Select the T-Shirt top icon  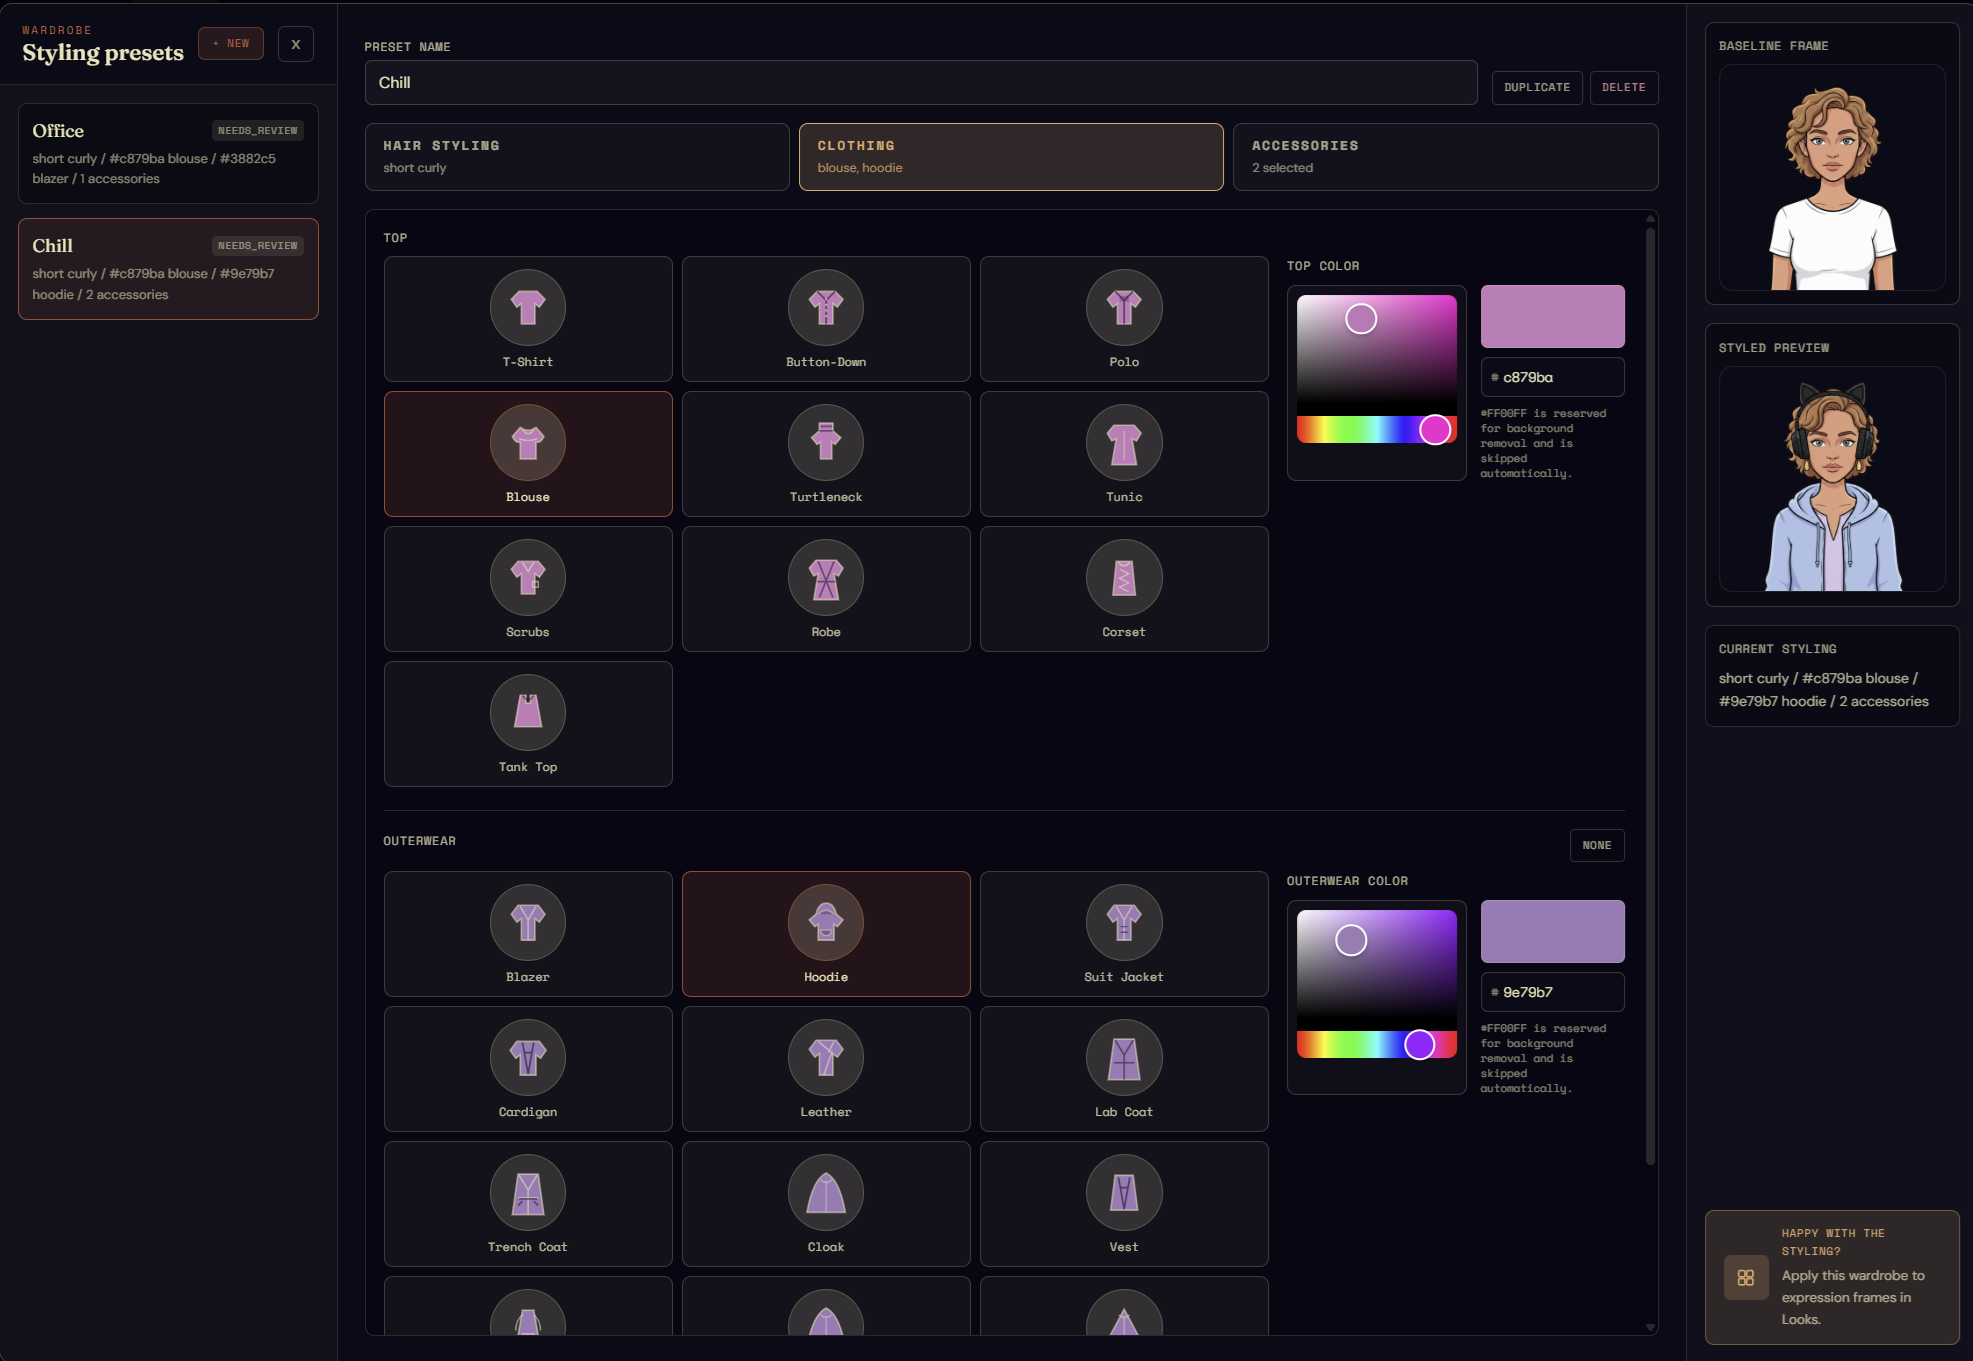[528, 307]
